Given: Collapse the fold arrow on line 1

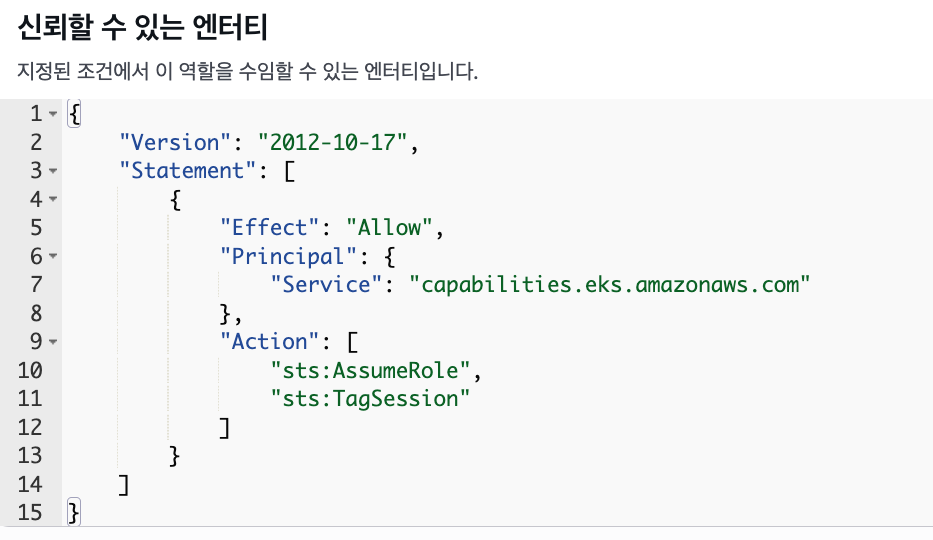Looking at the screenshot, I should pos(53,114).
